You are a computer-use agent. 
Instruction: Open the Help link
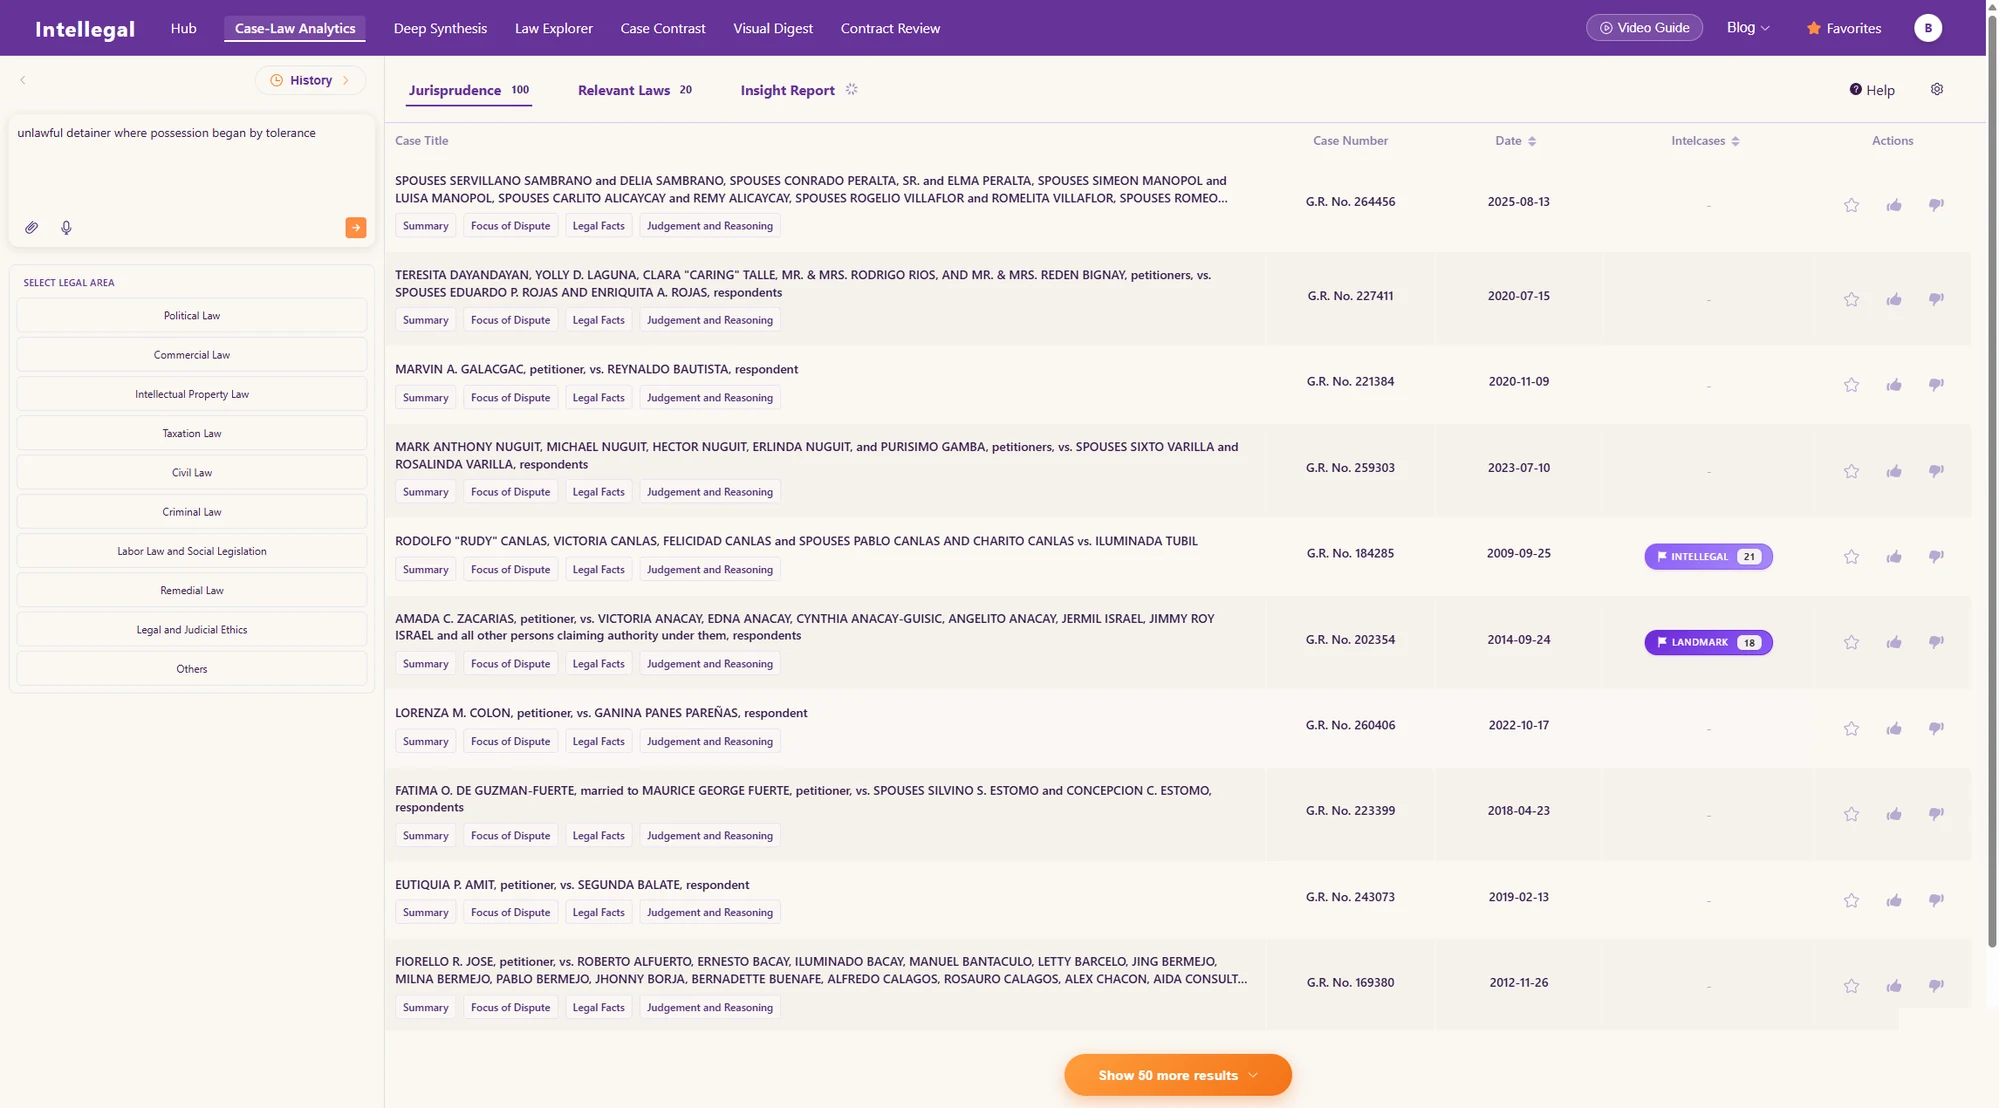click(x=1872, y=90)
